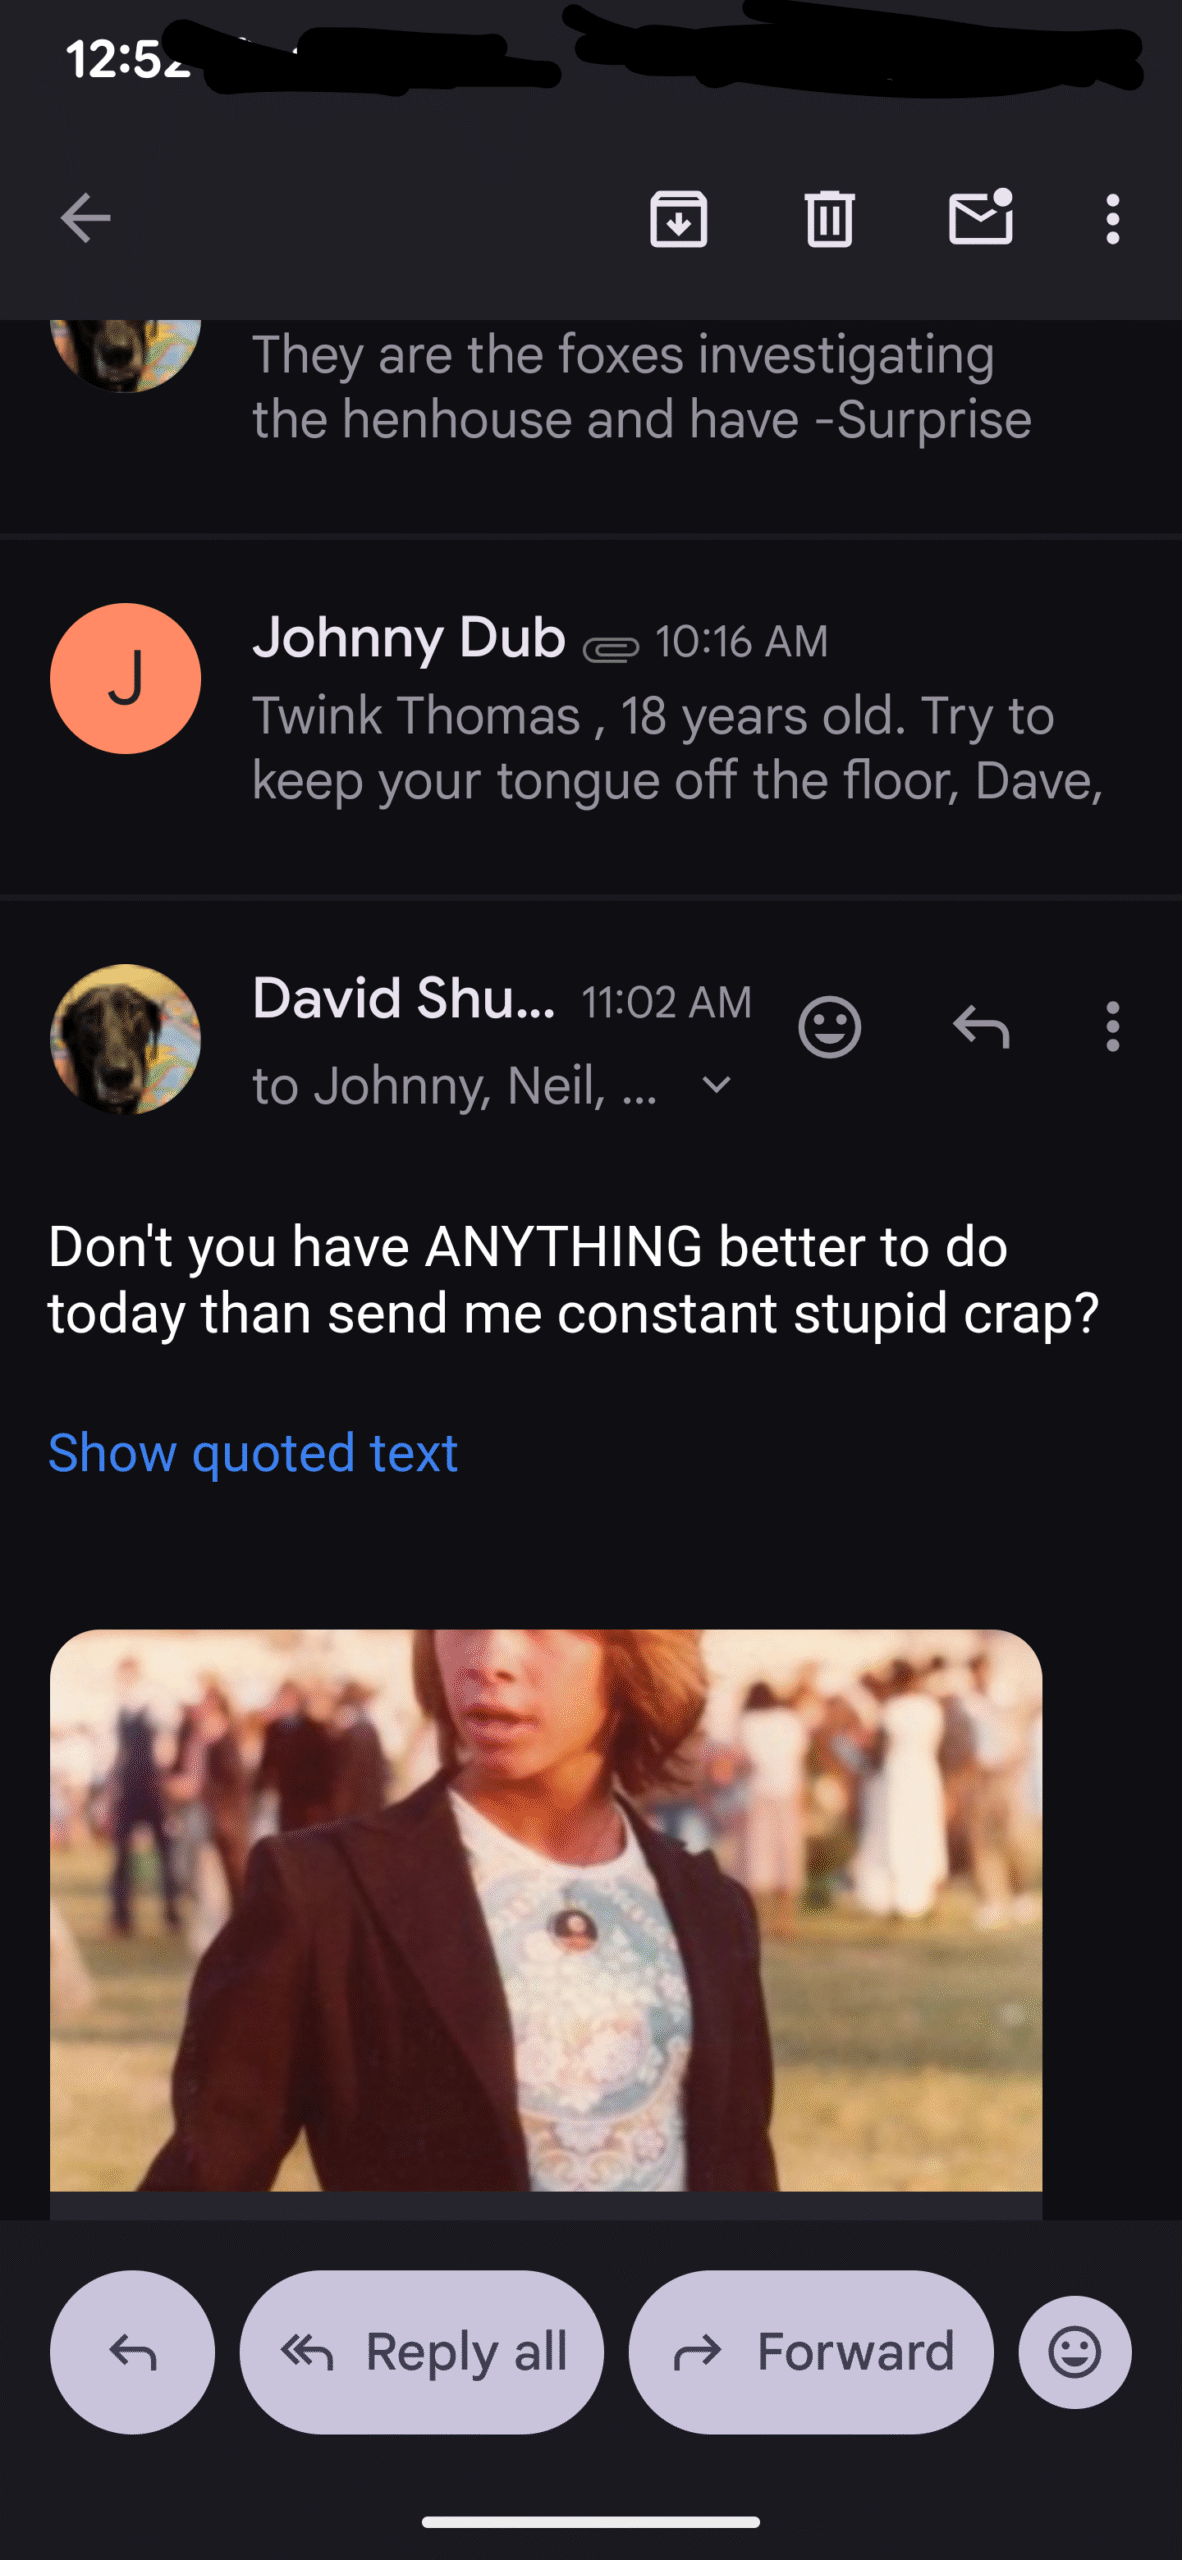Tap David's dog profile picture
Screen dimensions: 1182x2560
pos(126,1039)
